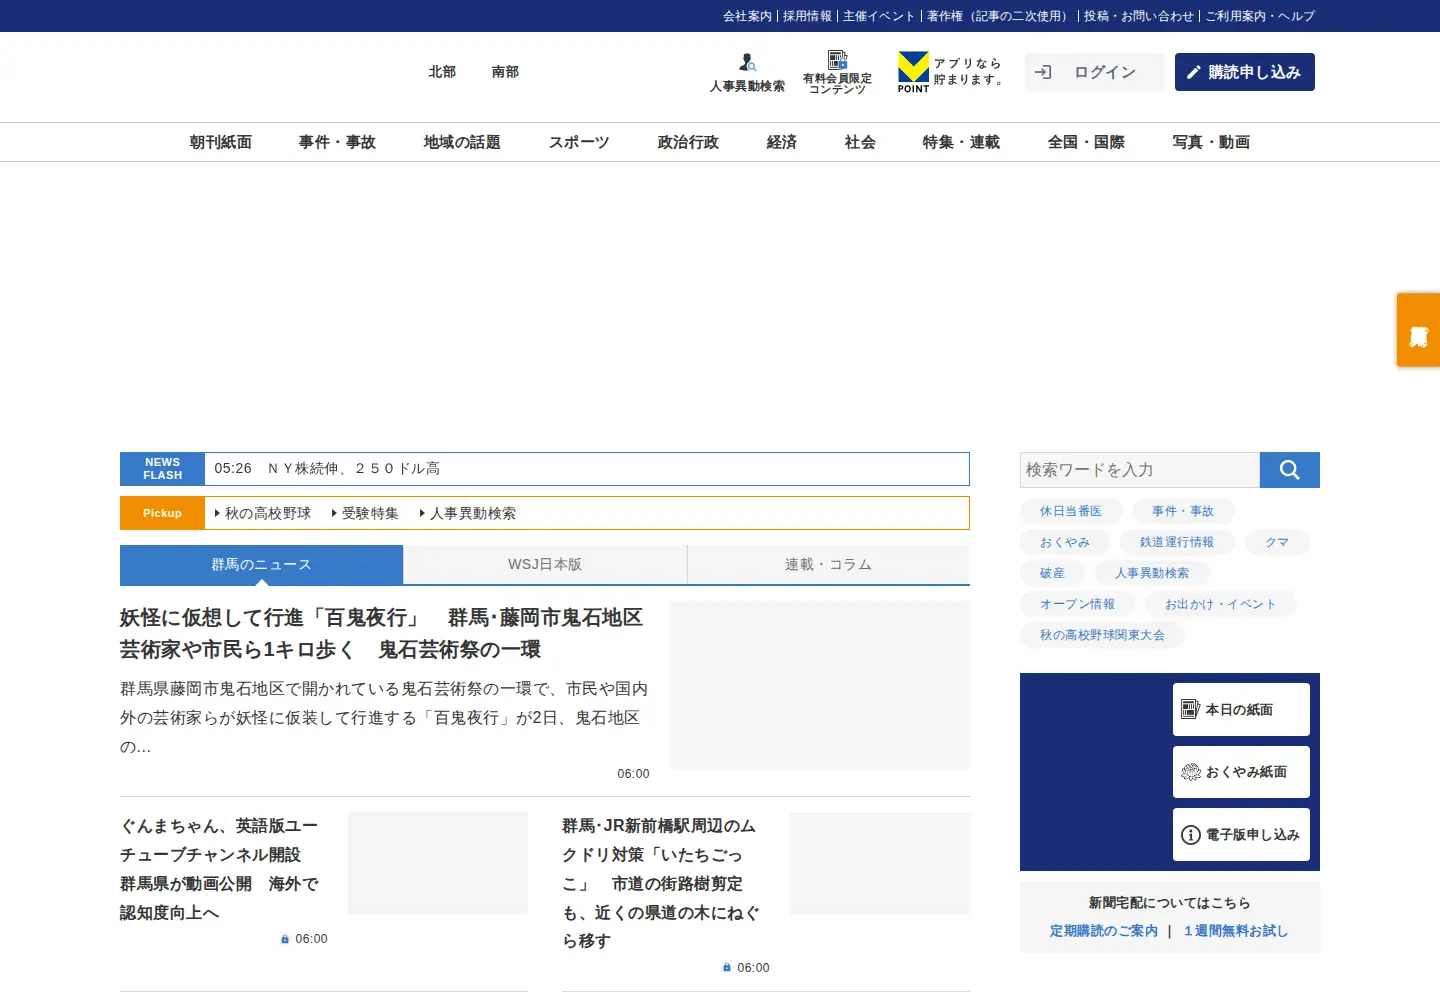Viewport: 1440px width, 1000px height.
Task: Select the 事件・事故 keyword tag
Action: pos(1183,511)
